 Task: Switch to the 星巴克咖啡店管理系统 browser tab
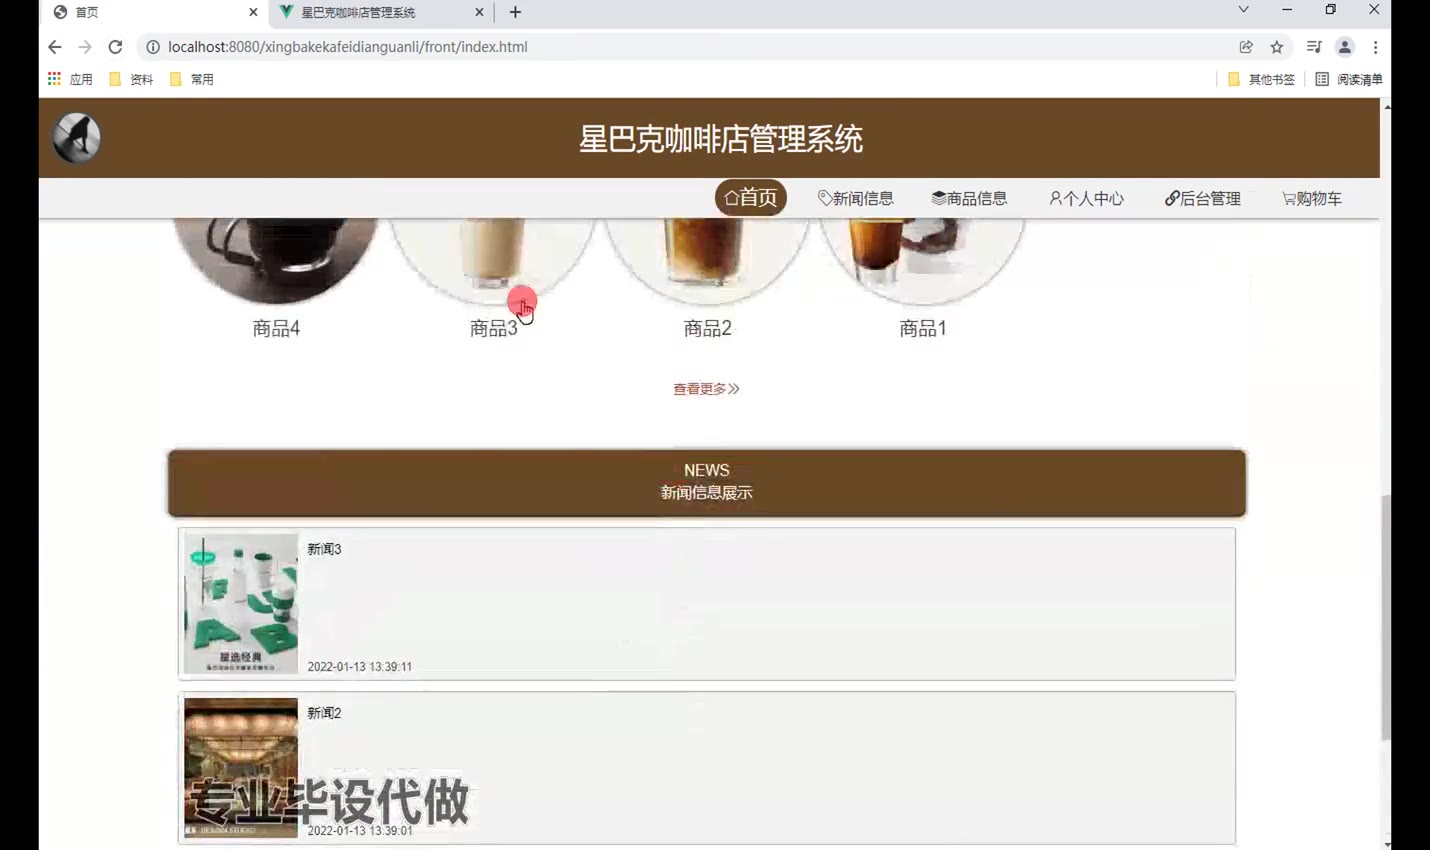[x=380, y=12]
